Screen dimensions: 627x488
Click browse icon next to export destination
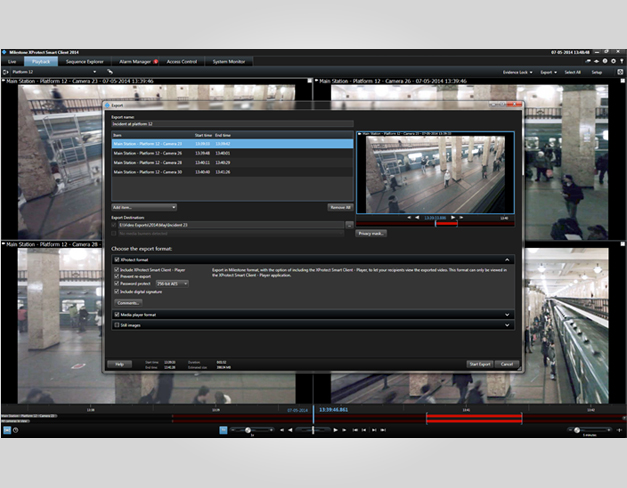349,226
